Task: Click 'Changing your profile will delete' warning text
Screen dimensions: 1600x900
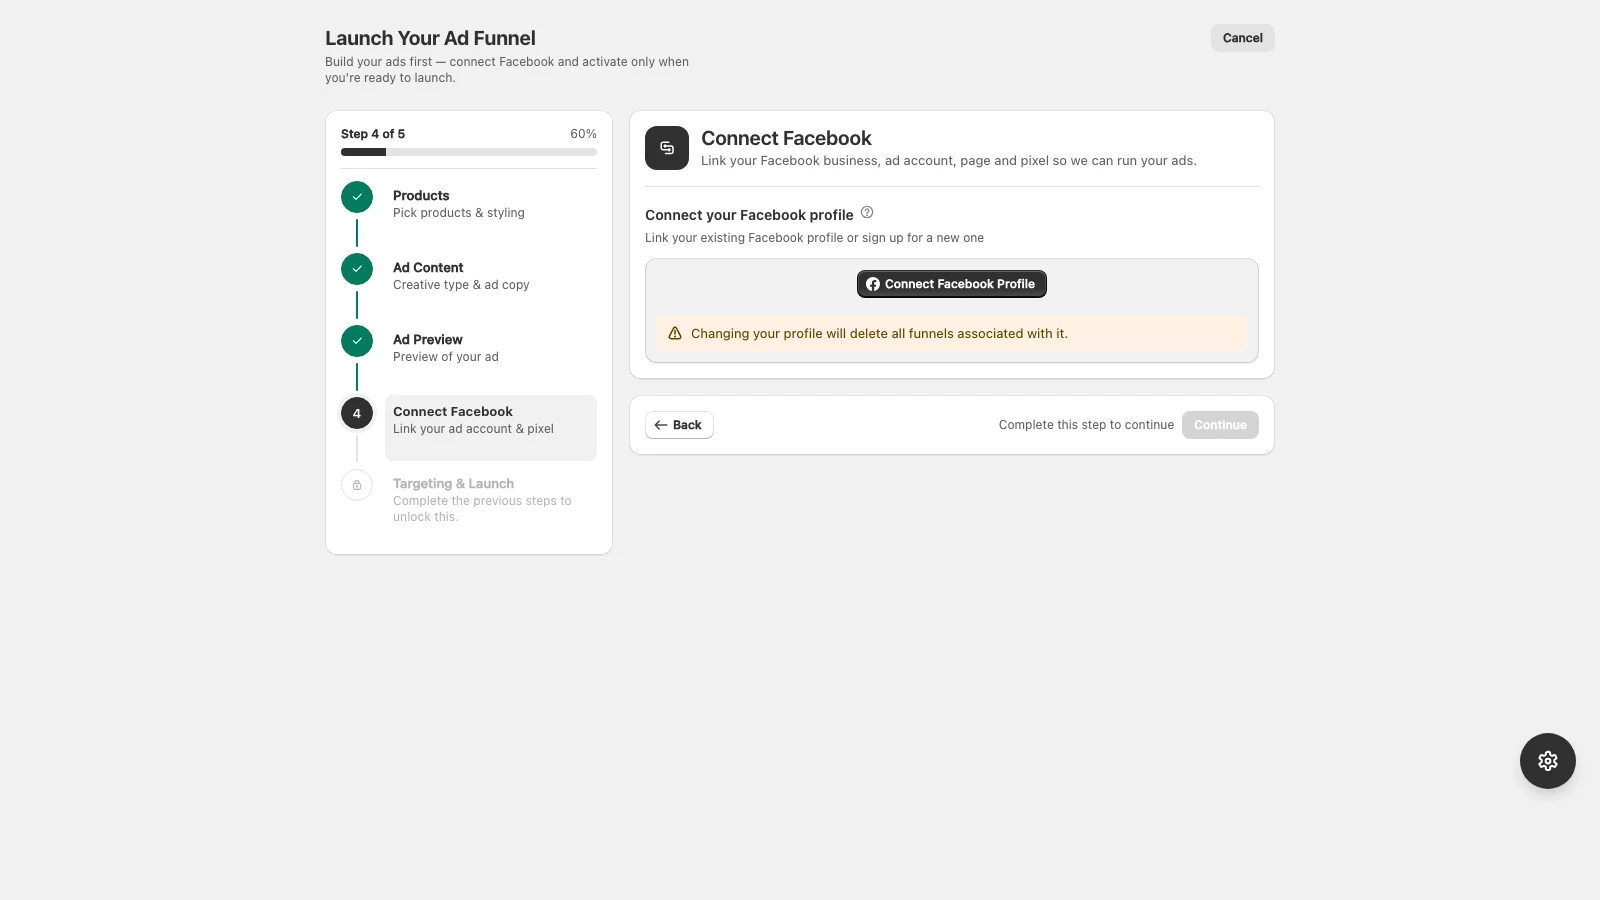Action: 879,334
